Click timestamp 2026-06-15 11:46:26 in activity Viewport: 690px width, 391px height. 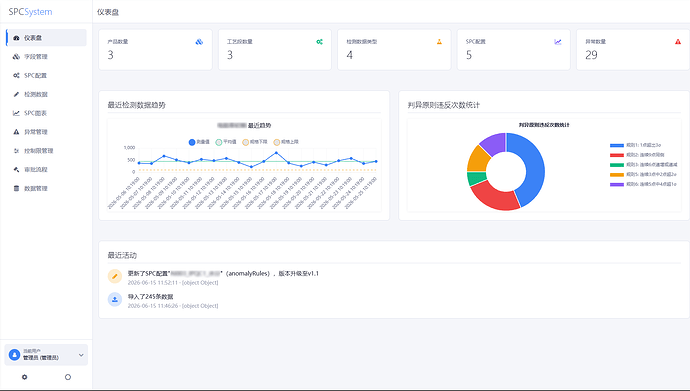[x=153, y=306]
